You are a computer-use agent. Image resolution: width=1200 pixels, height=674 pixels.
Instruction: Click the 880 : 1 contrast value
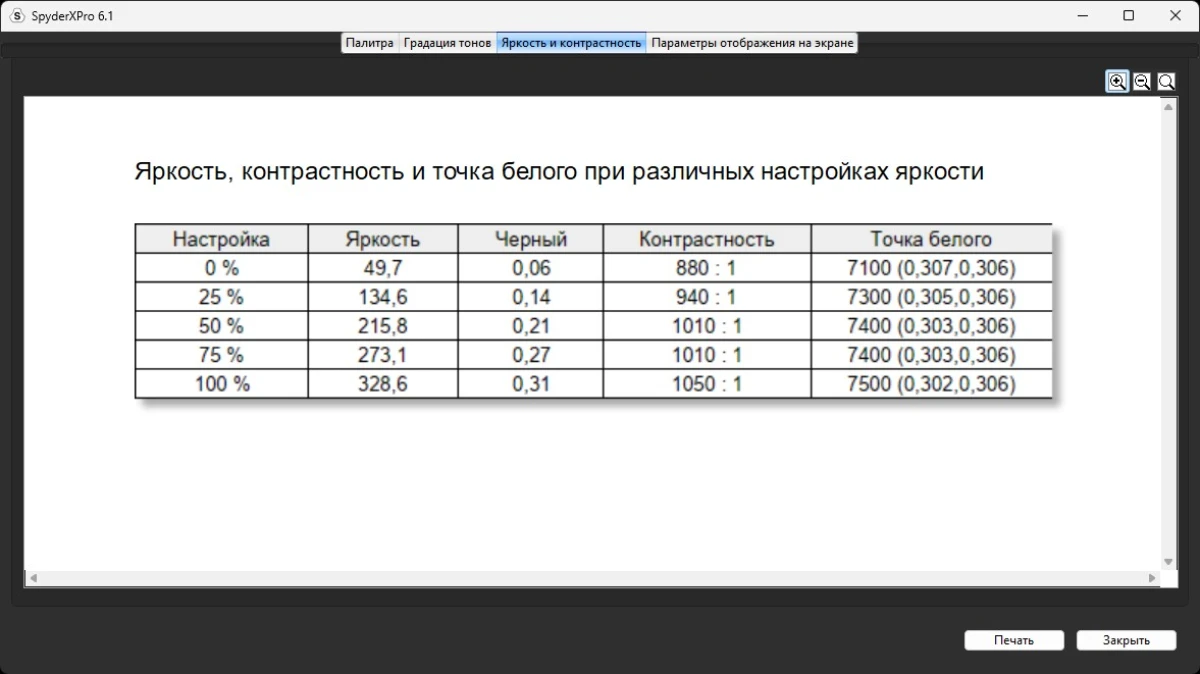coord(705,267)
